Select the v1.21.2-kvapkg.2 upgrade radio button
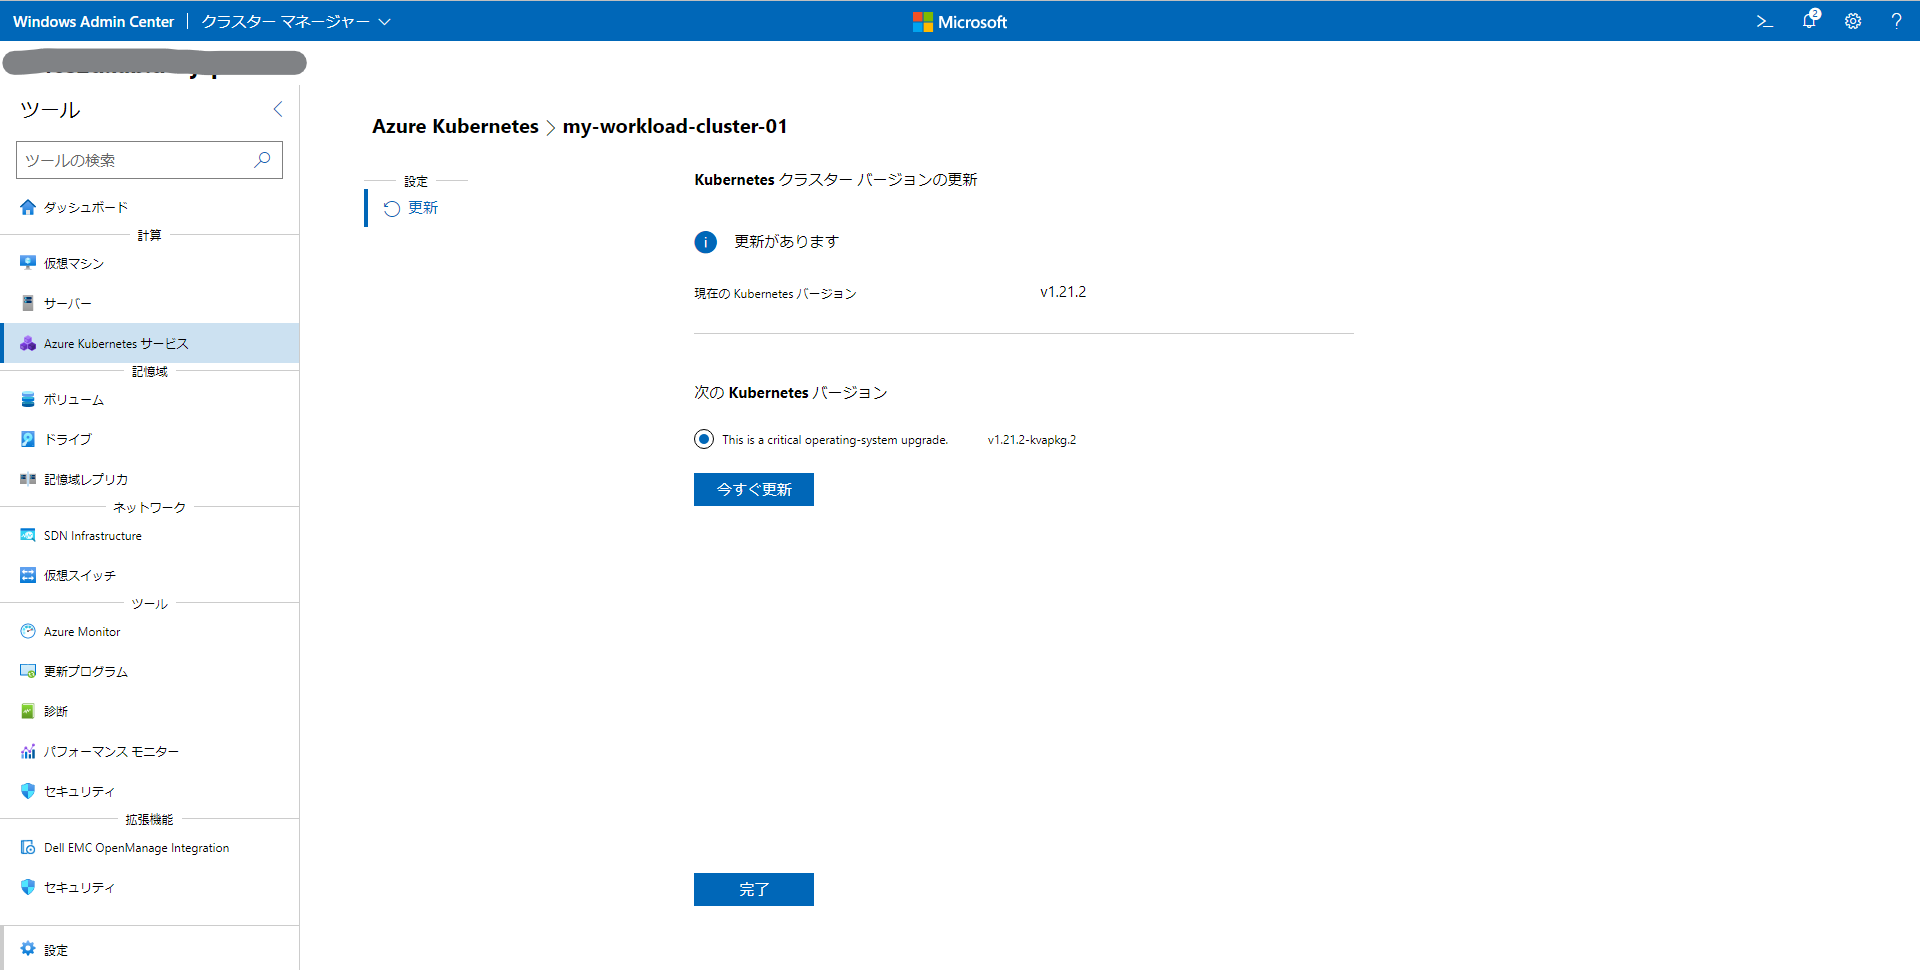Image resolution: width=1920 pixels, height=970 pixels. coord(704,439)
